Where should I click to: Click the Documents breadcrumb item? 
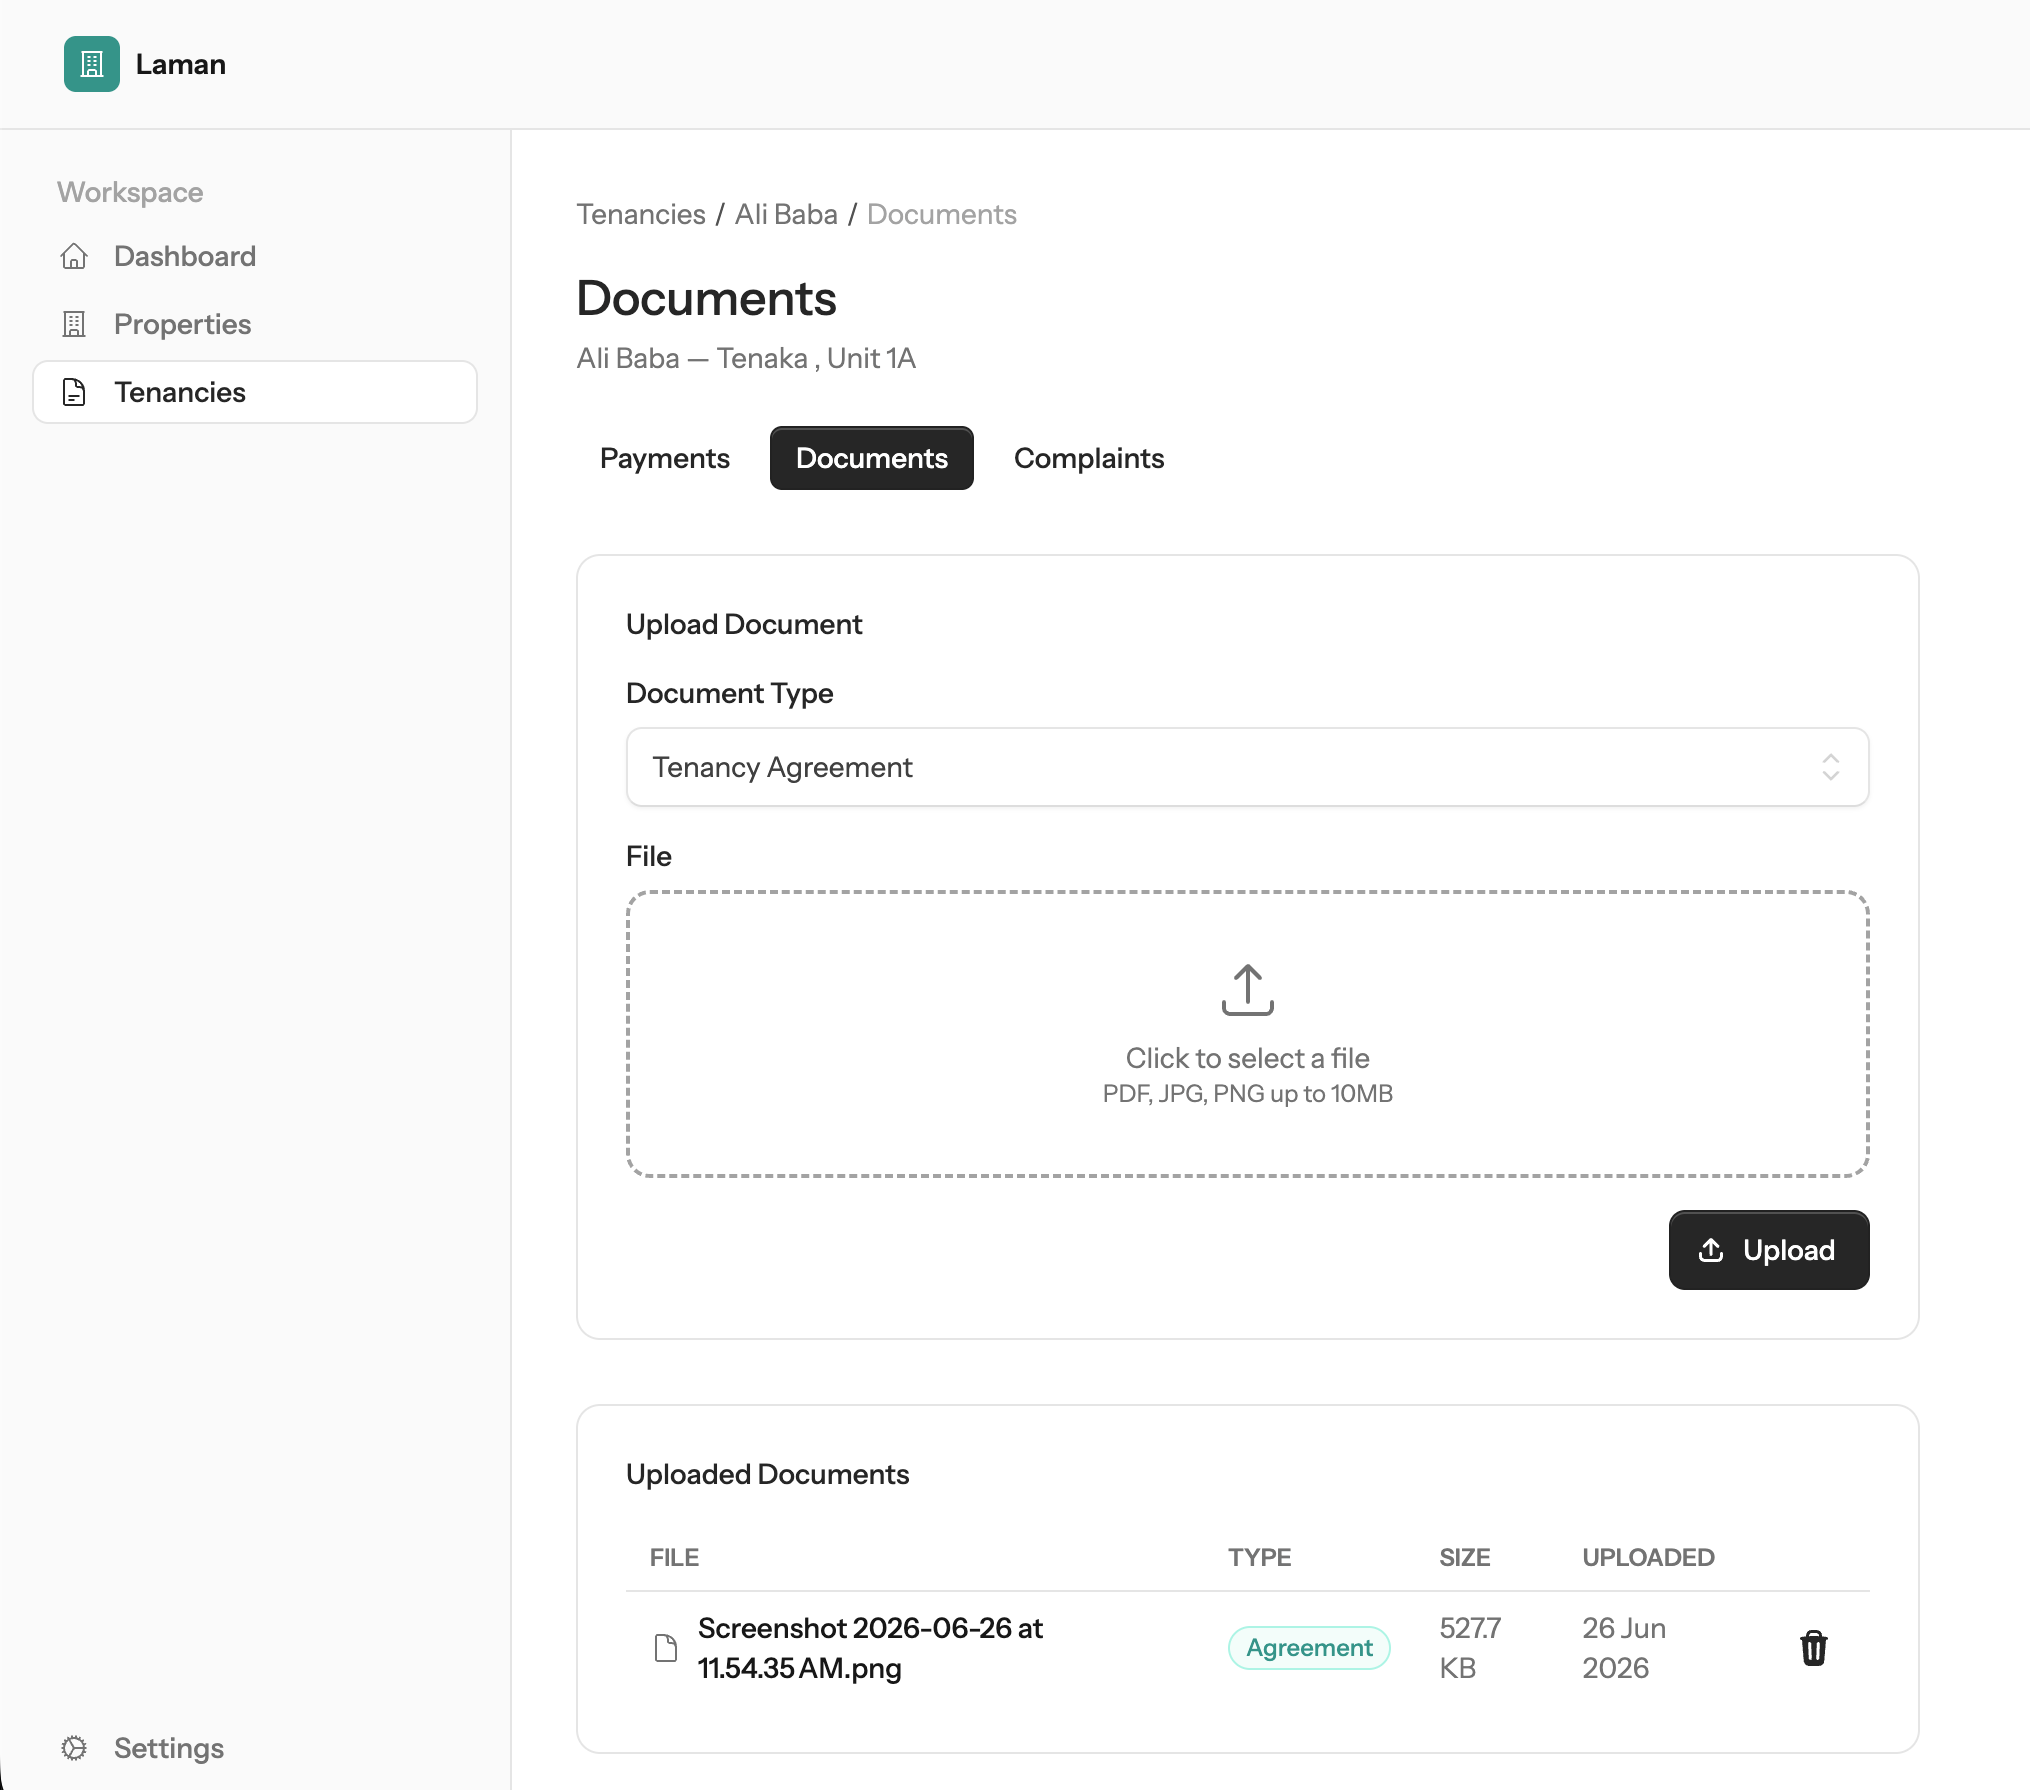(x=942, y=214)
